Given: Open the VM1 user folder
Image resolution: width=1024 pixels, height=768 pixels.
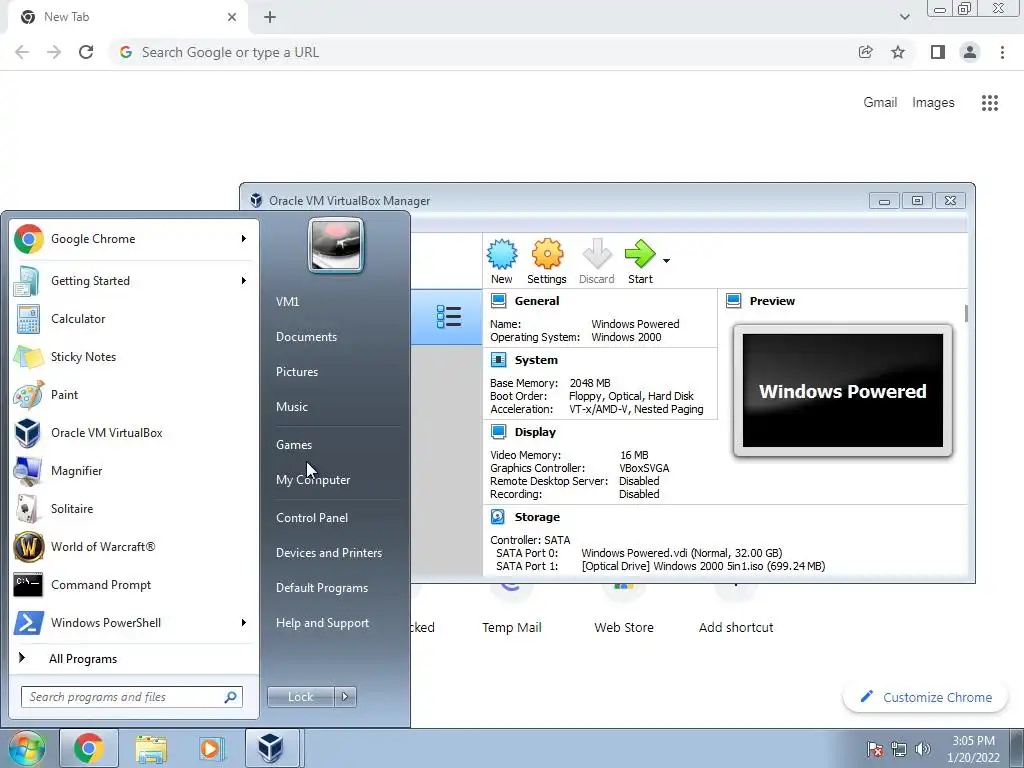Looking at the screenshot, I should [x=287, y=302].
